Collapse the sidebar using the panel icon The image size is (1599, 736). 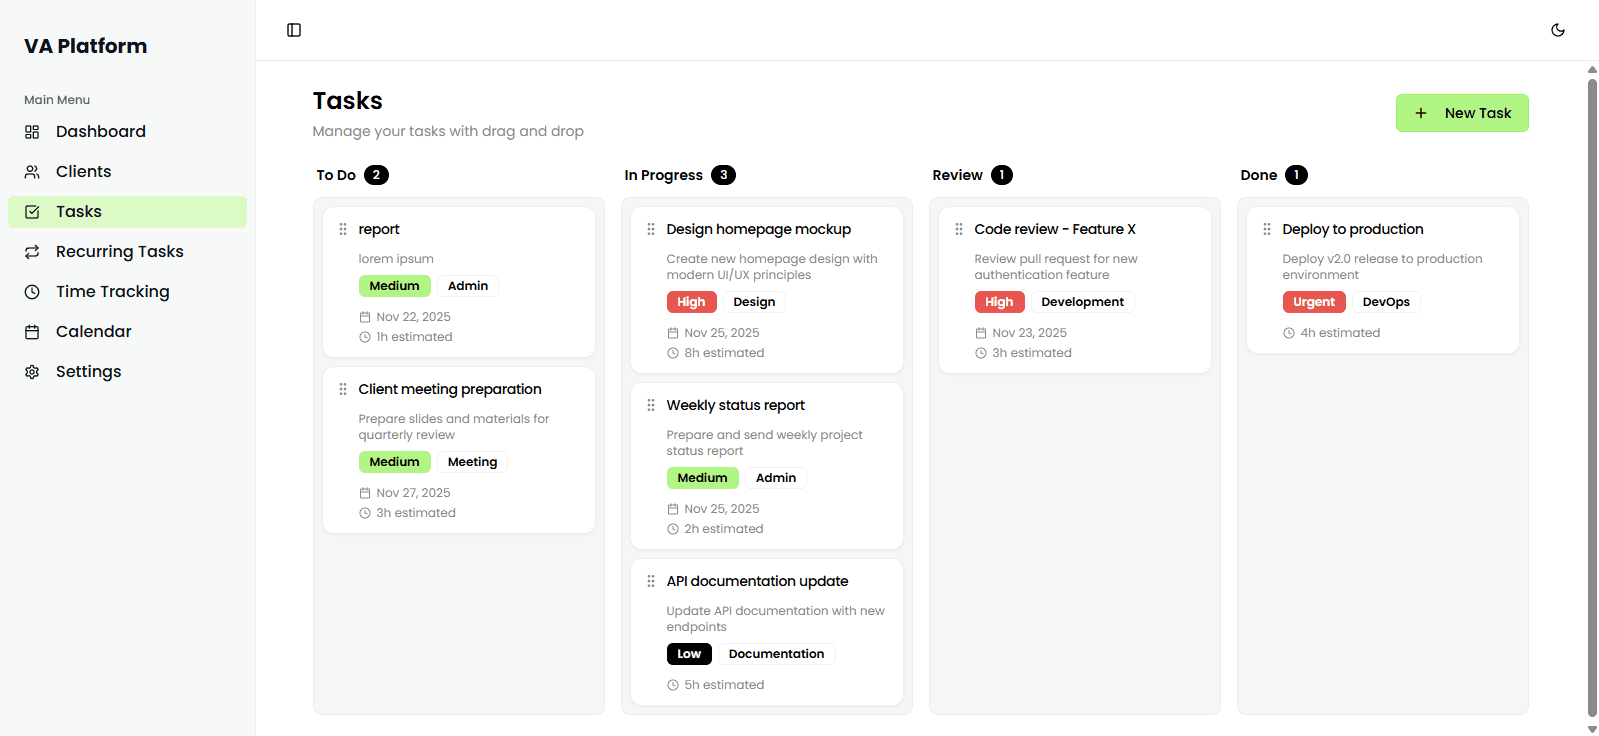coord(293,30)
